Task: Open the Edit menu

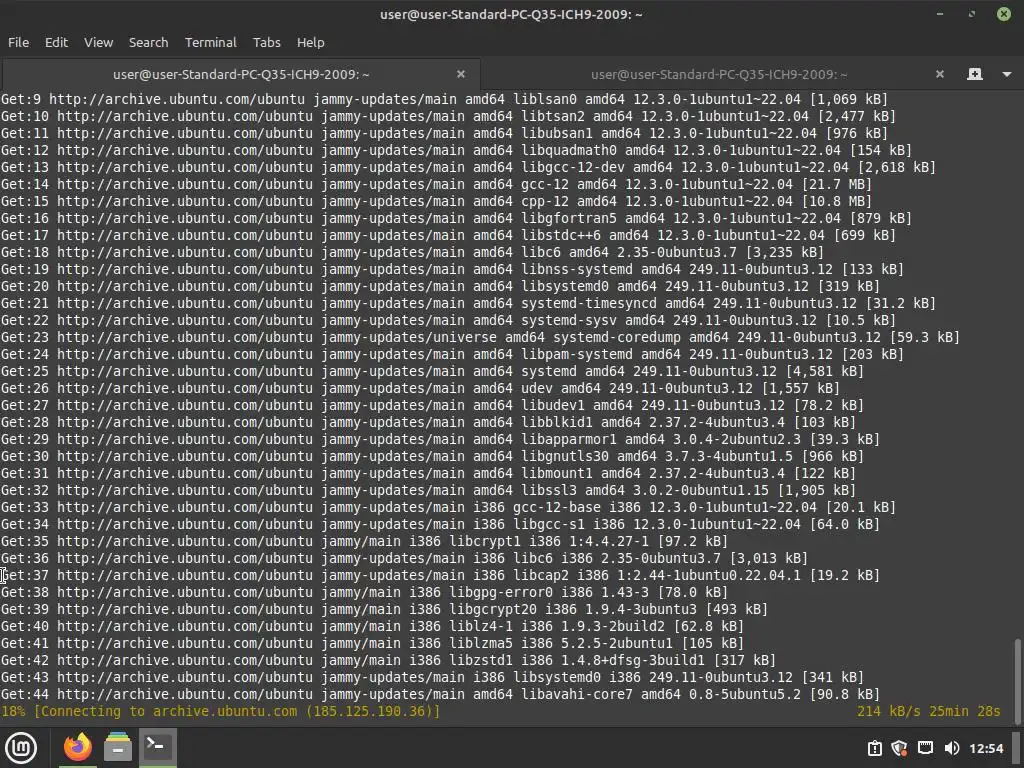Action: pos(56,42)
